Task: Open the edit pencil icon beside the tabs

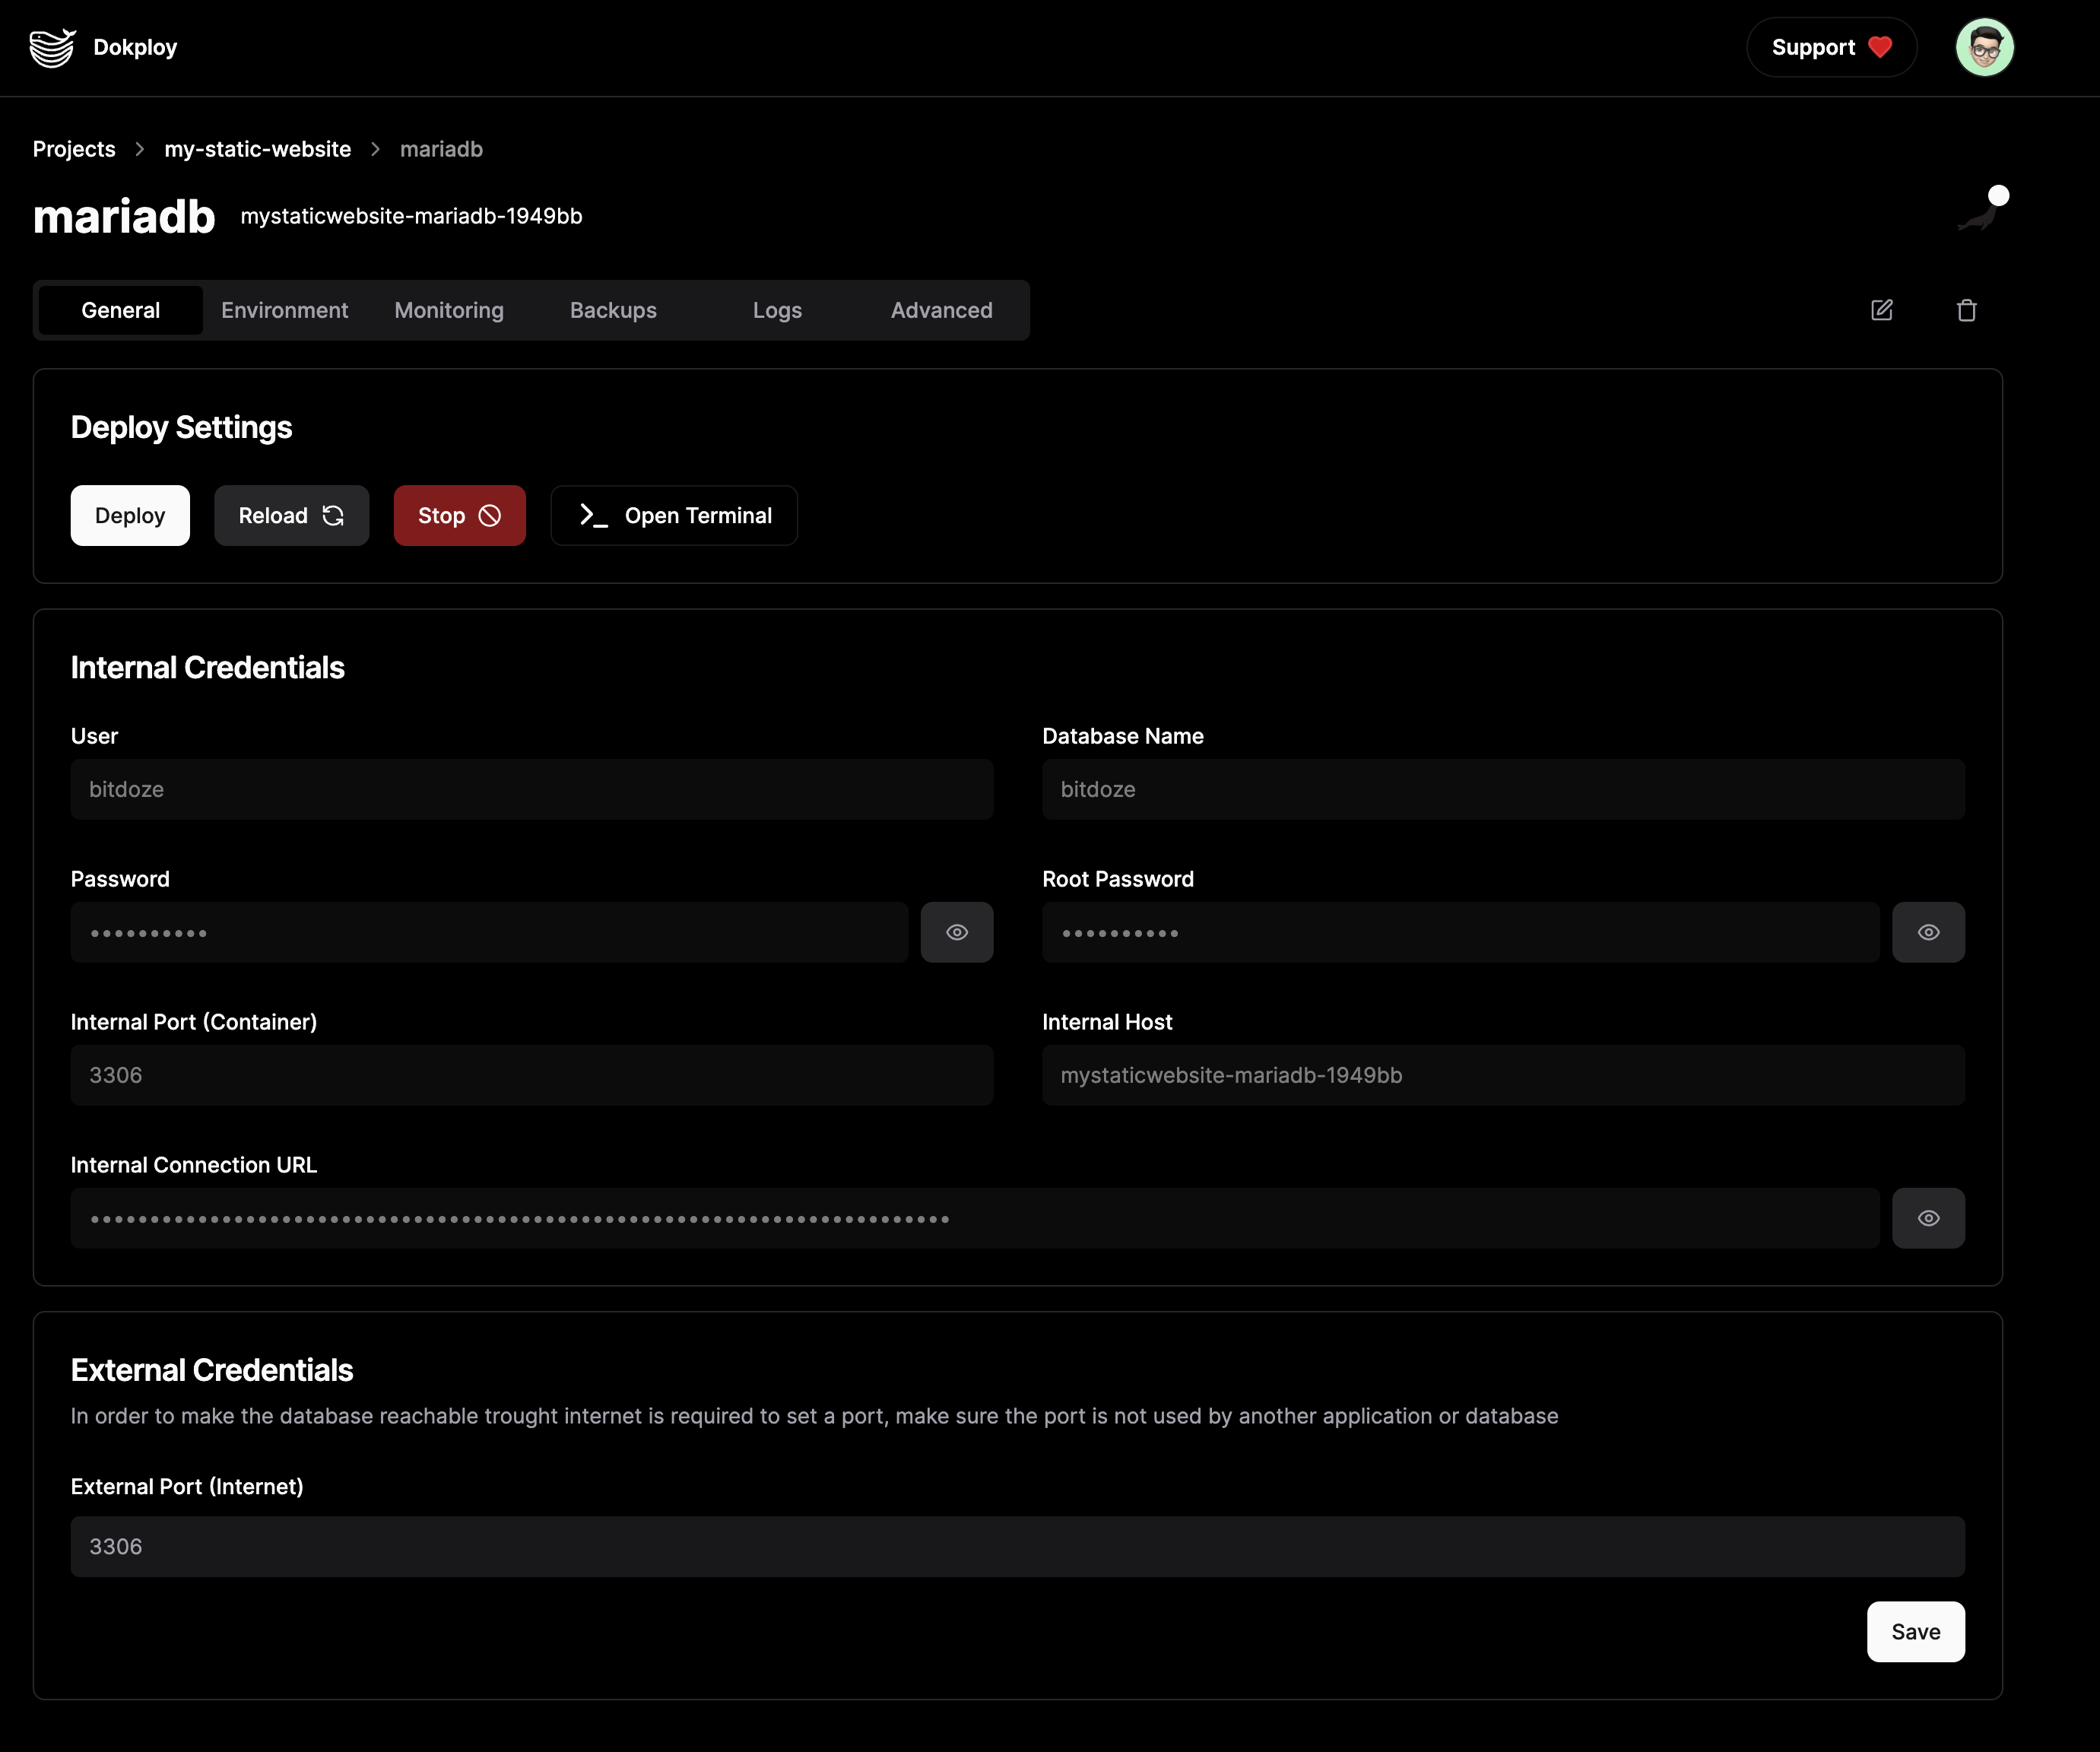Action: click(1881, 310)
